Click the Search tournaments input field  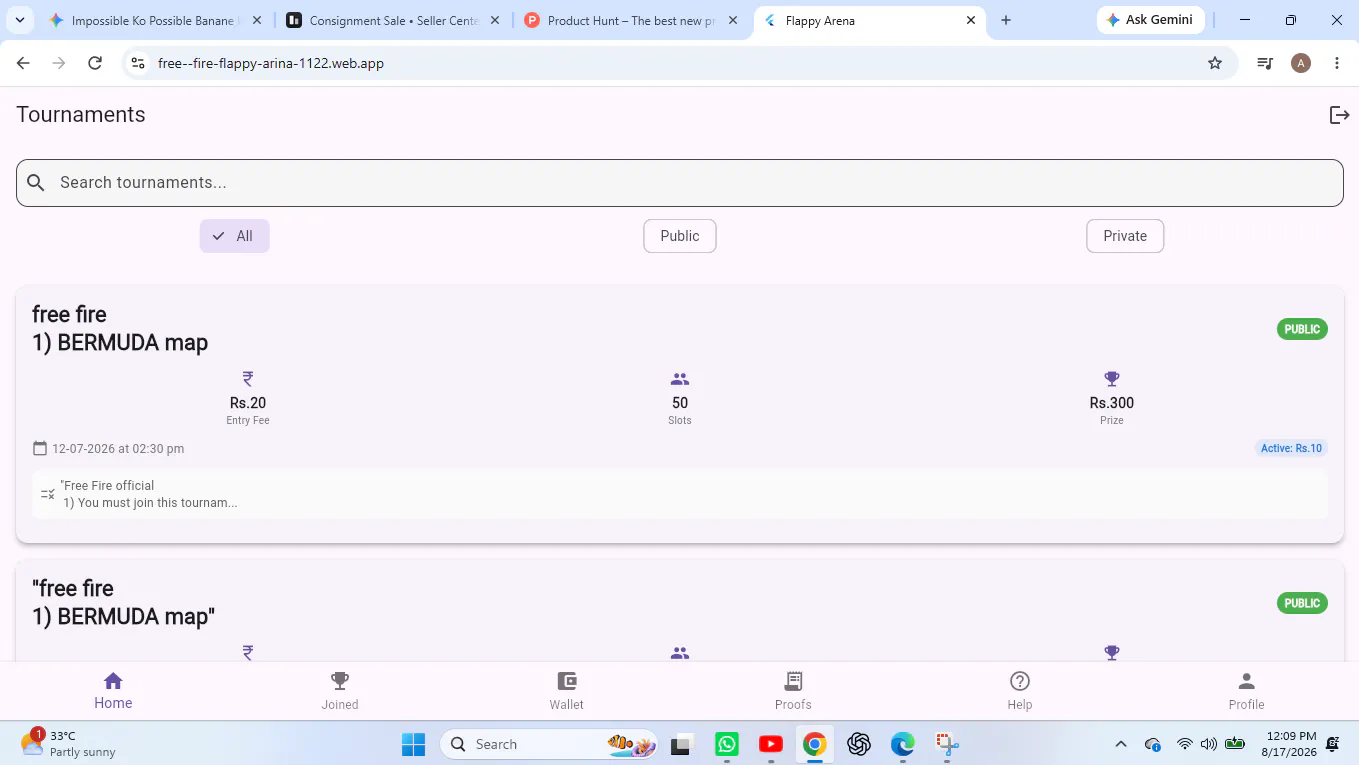[x=680, y=183]
